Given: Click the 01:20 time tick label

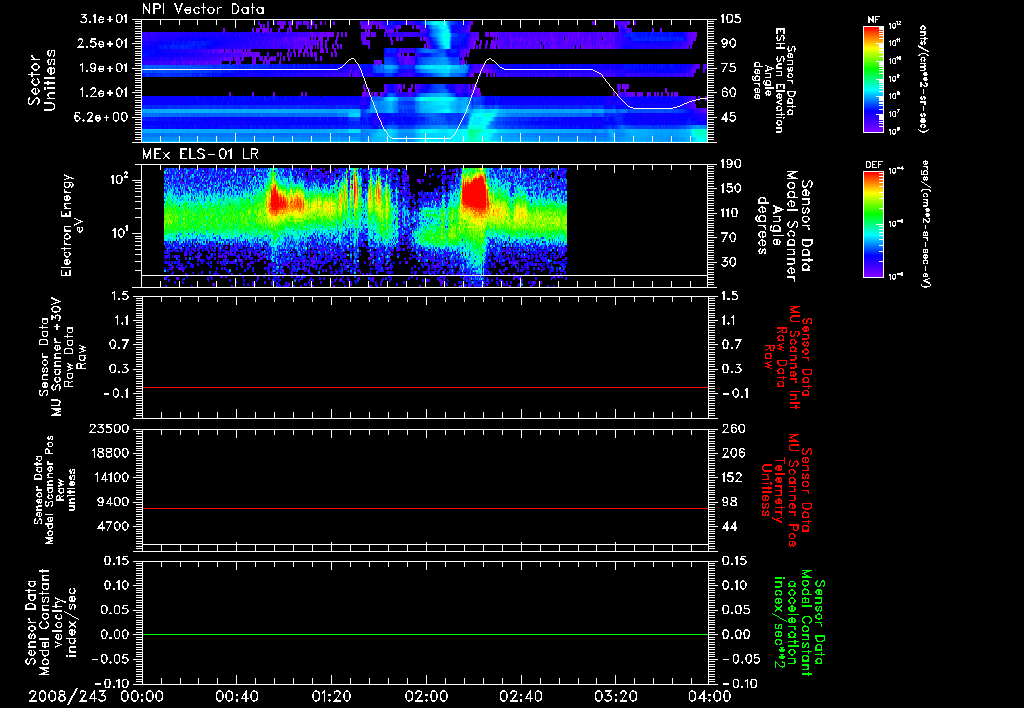Looking at the screenshot, I should pyautogui.click(x=331, y=696).
